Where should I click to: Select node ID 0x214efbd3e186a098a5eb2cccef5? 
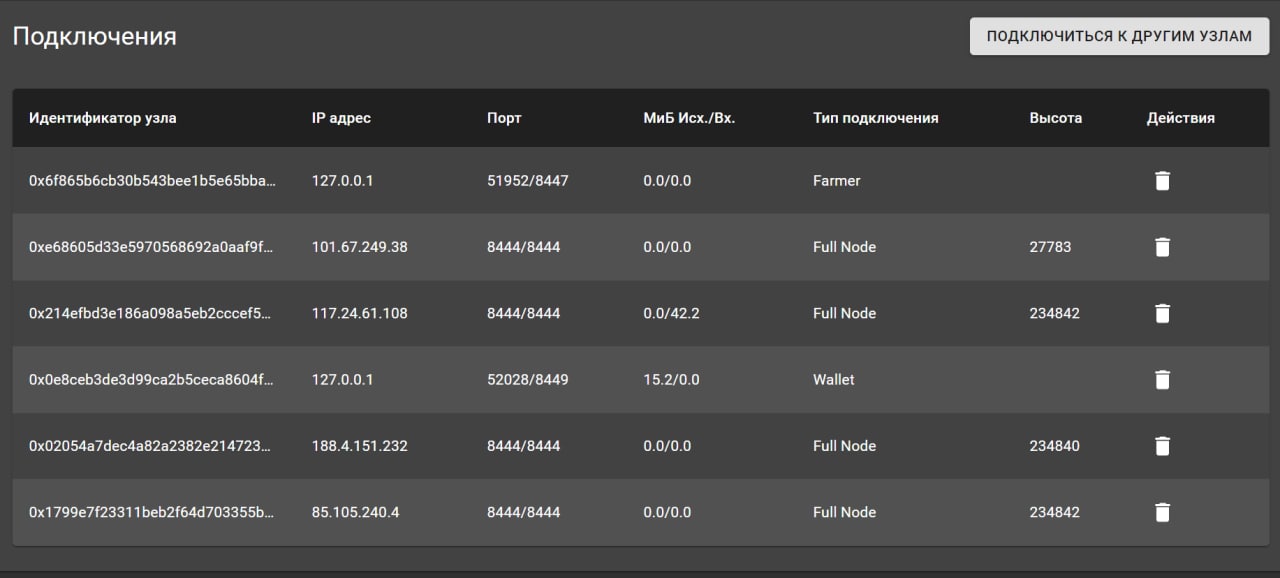pyautogui.click(x=151, y=313)
